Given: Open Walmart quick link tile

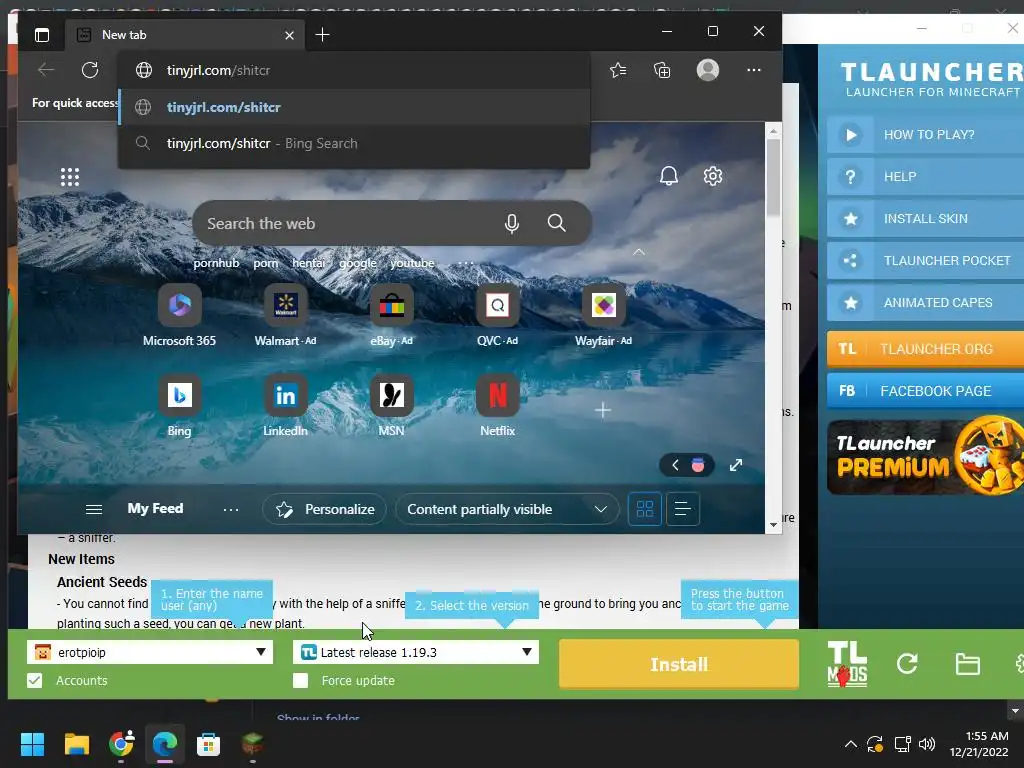Looking at the screenshot, I should click(x=285, y=315).
